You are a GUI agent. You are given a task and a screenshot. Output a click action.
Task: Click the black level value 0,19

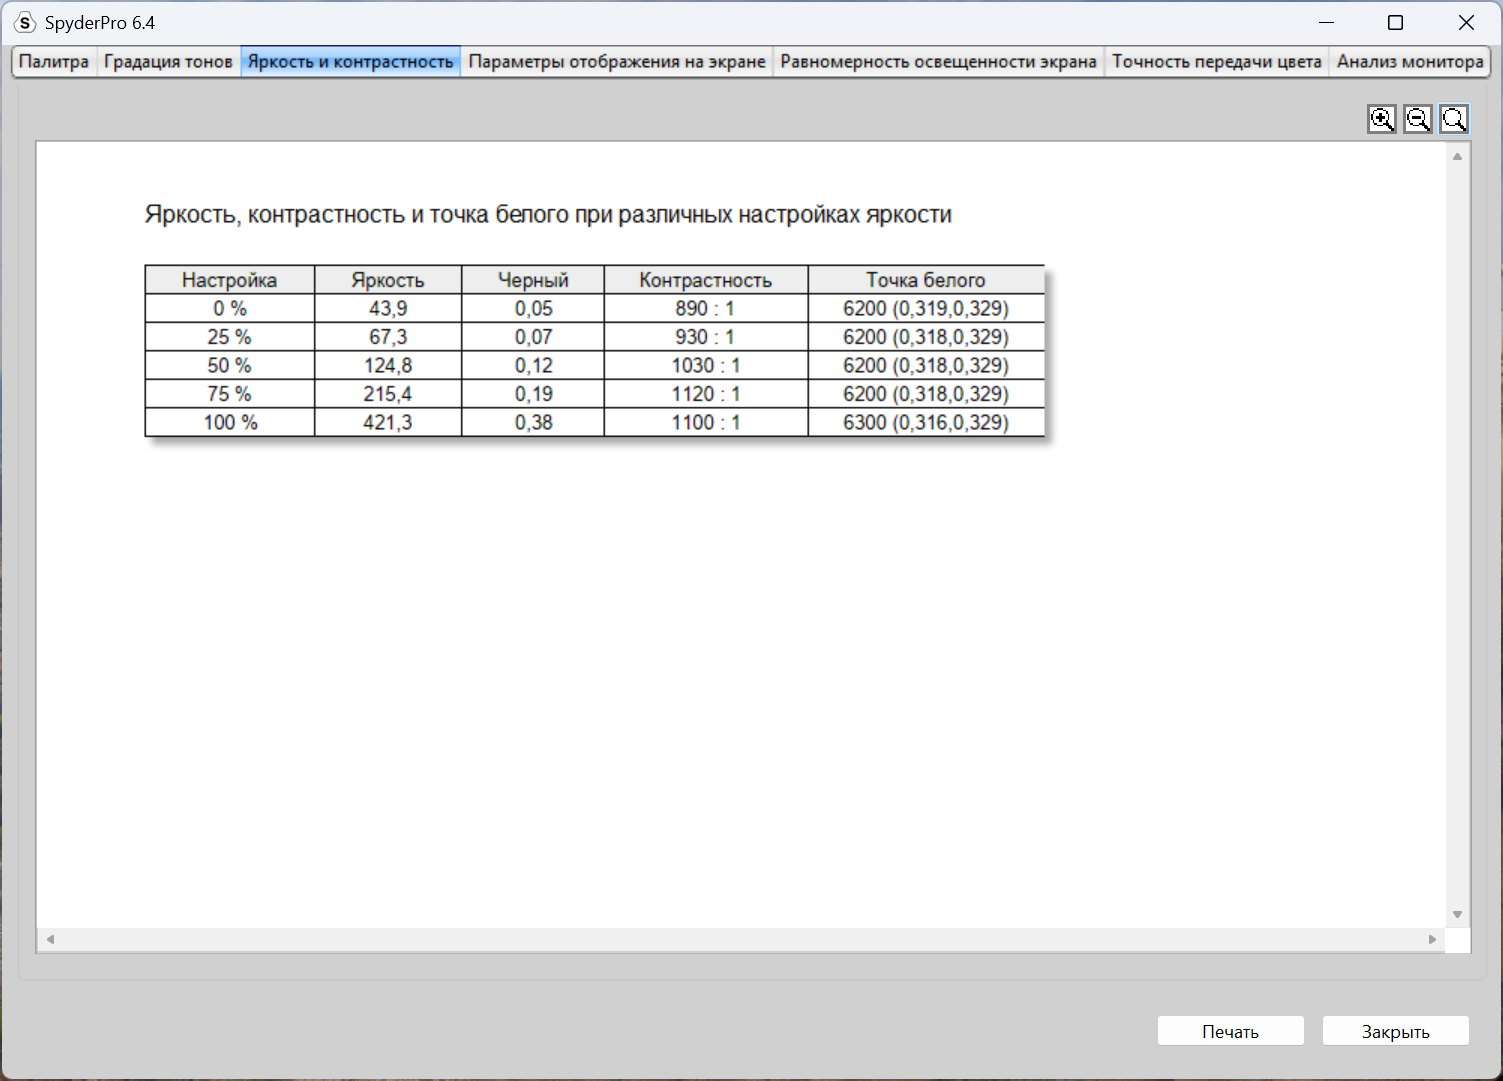point(533,394)
